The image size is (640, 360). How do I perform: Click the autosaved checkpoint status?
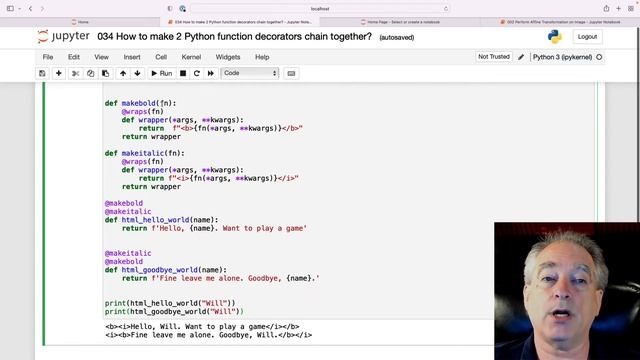point(397,38)
